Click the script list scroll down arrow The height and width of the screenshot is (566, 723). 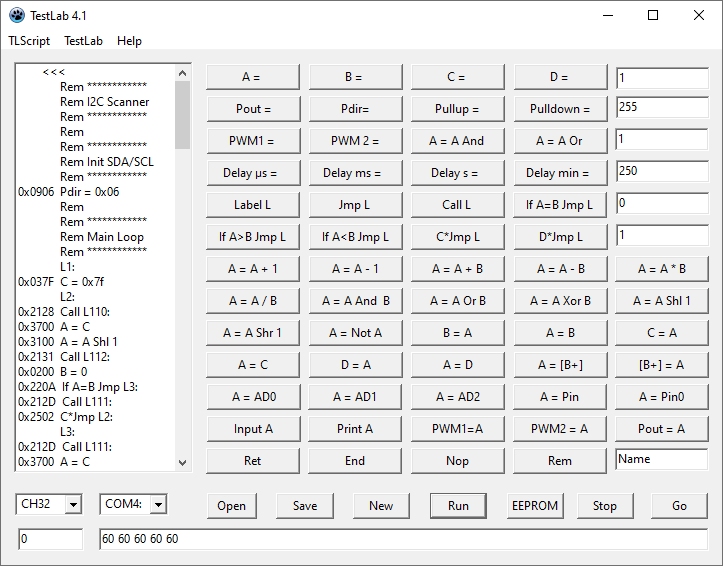(182, 462)
